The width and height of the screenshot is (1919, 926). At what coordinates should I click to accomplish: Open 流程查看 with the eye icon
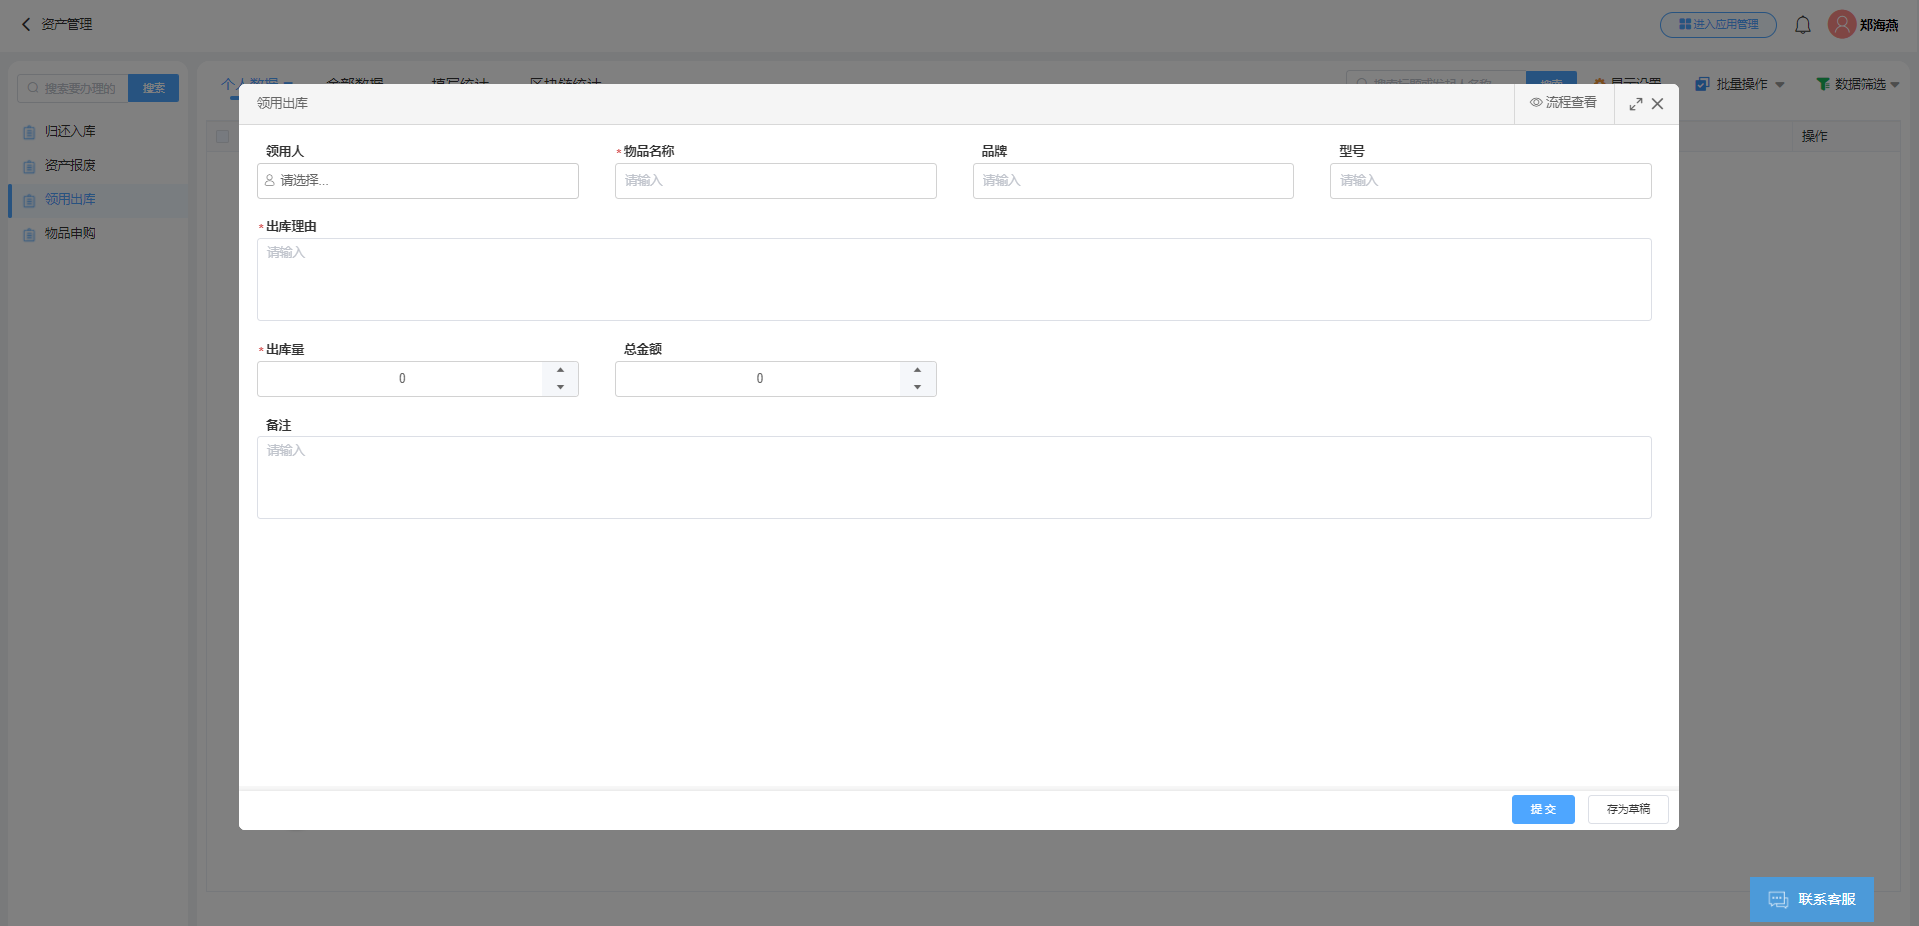click(1563, 103)
